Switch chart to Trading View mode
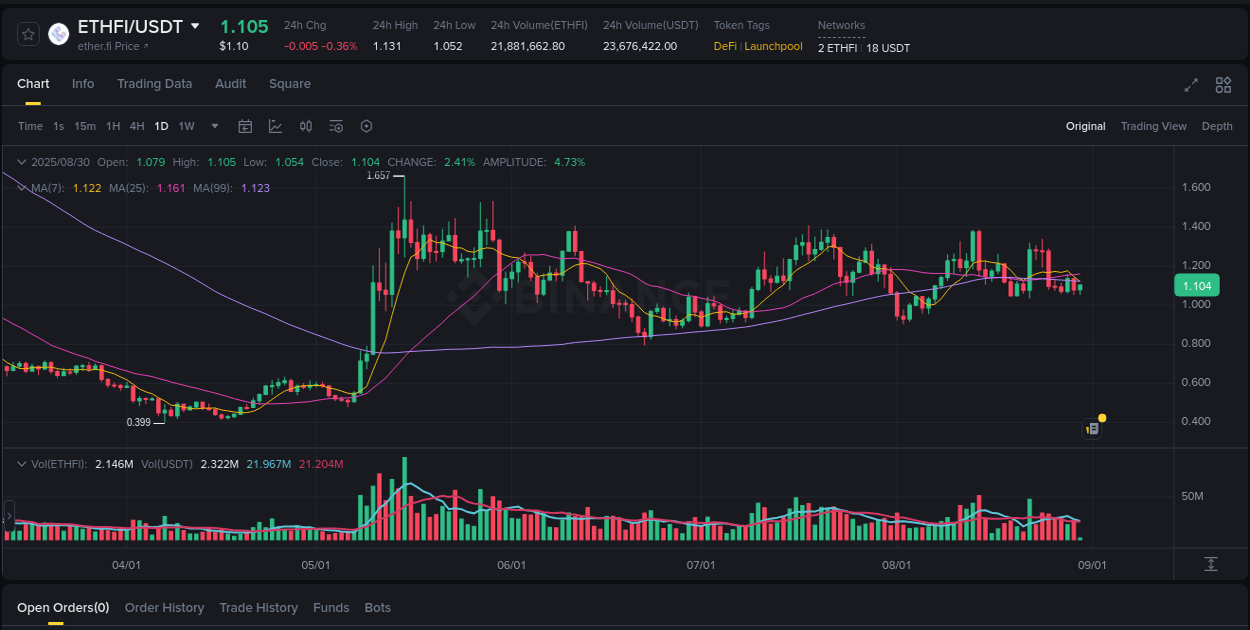This screenshot has width=1250, height=630. [1153, 126]
